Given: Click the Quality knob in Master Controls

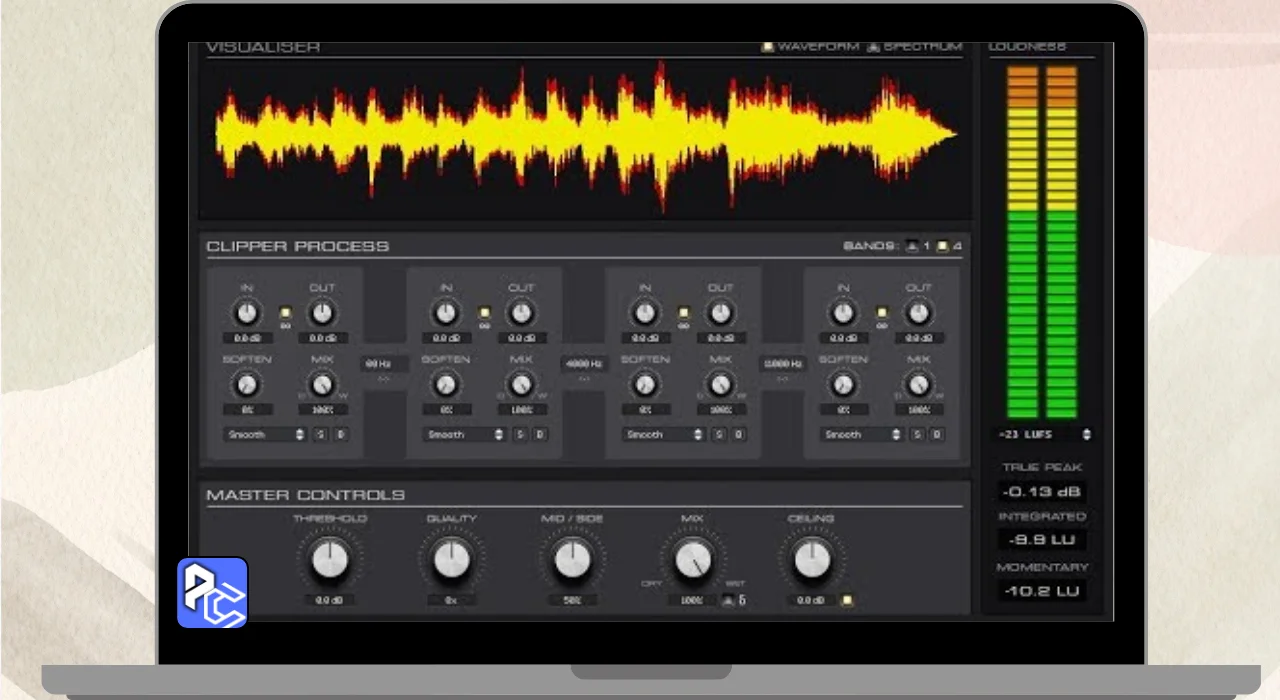Looking at the screenshot, I should (x=451, y=561).
